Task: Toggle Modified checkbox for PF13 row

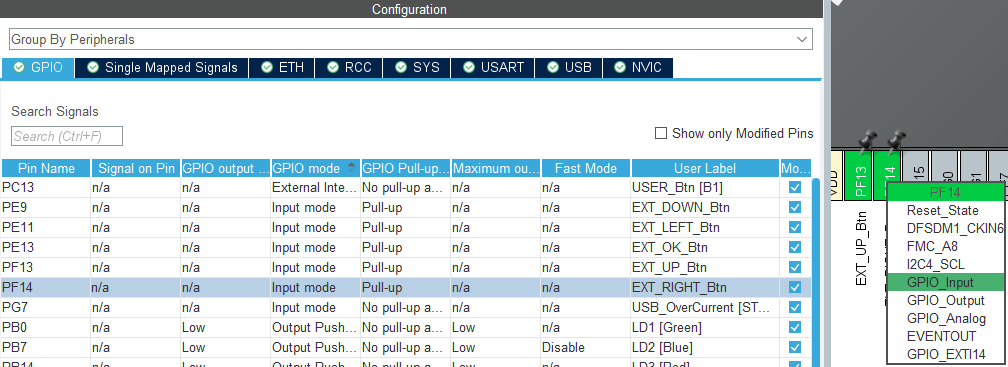Action: click(x=795, y=267)
